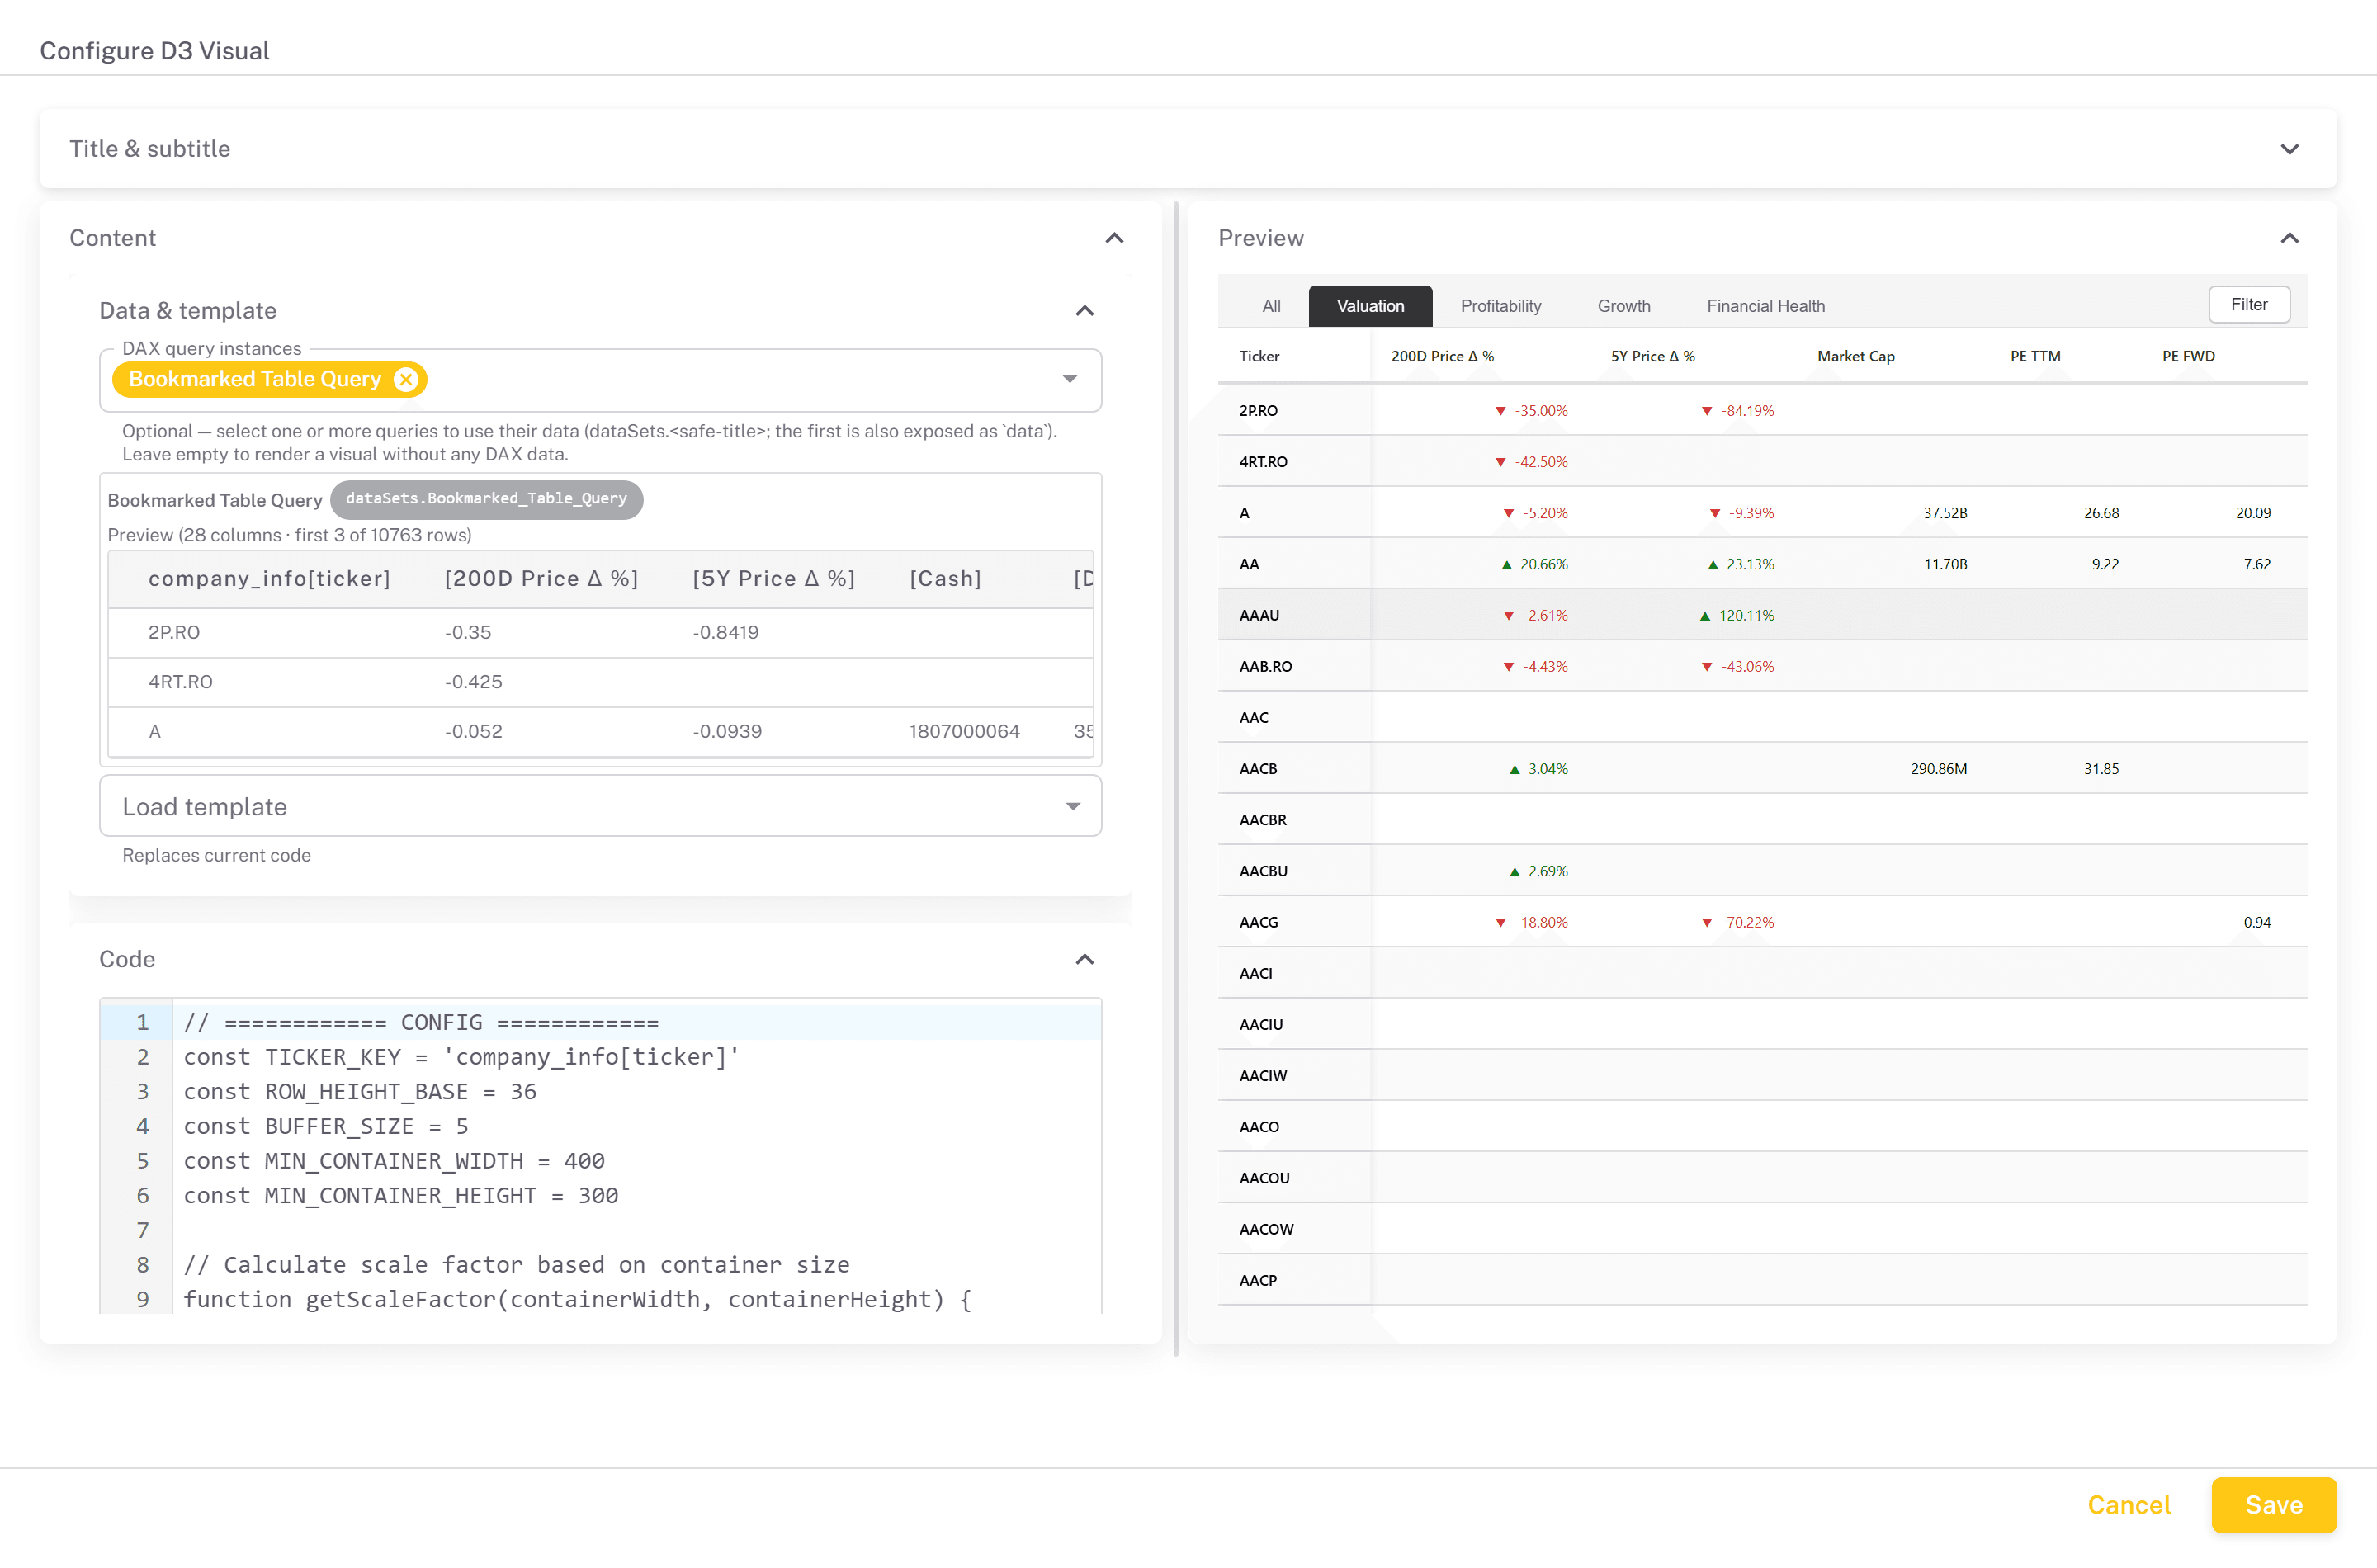Remove the Bookmarked Table Query chip

click(x=406, y=379)
